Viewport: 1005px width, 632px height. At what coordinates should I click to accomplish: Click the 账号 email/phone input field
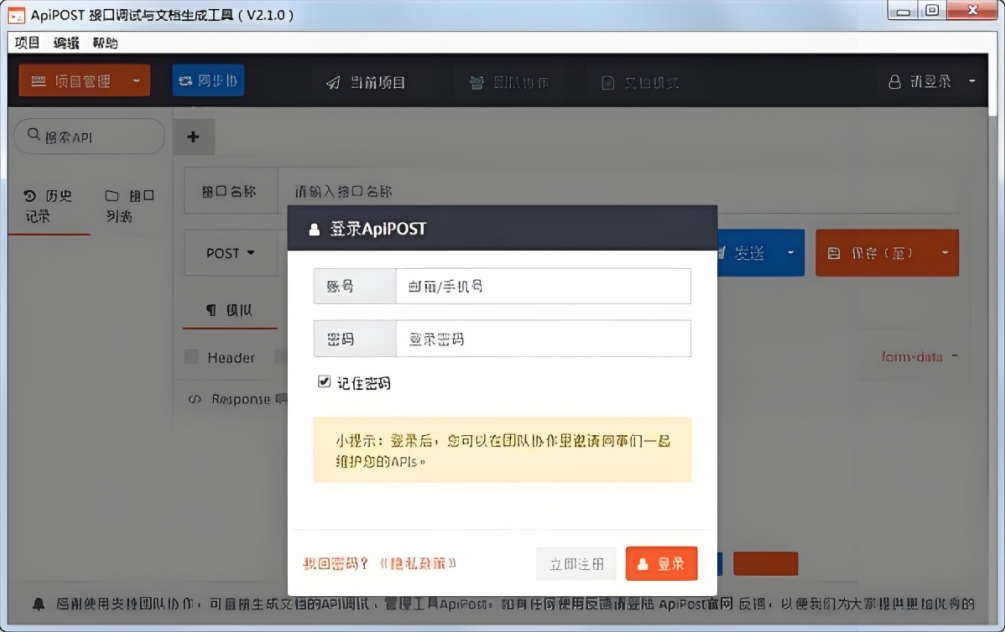[x=542, y=286]
